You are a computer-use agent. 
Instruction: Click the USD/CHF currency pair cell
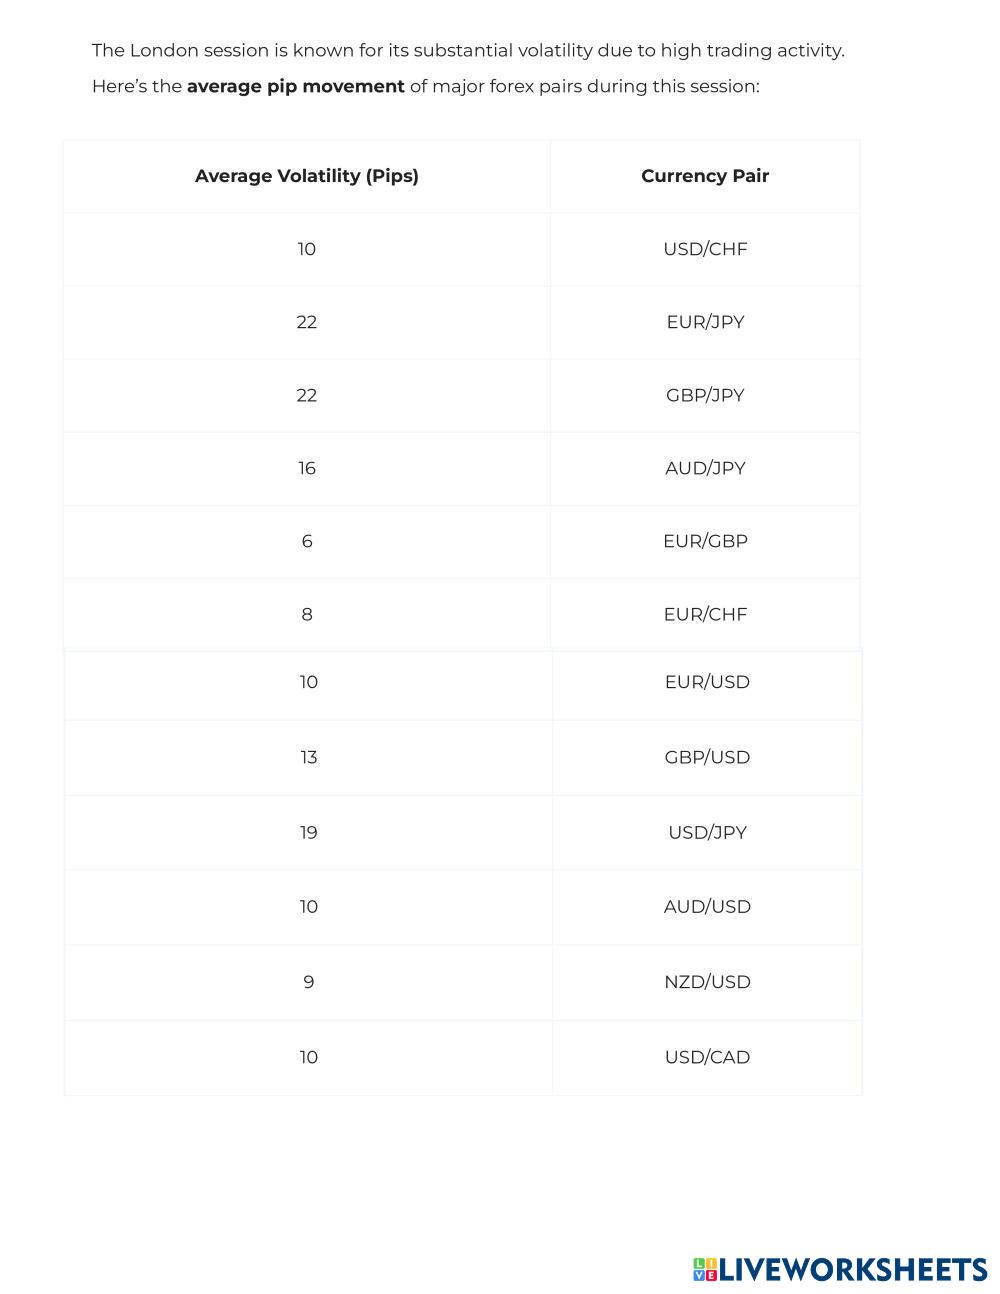(705, 249)
